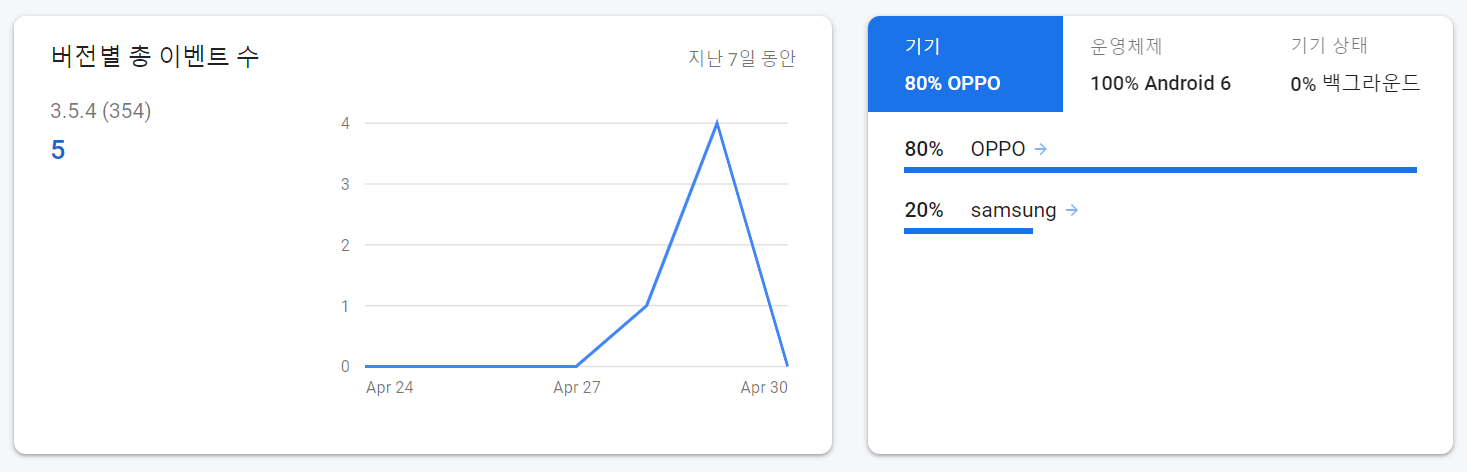
Task: Click 100% Android 6 text
Action: click(x=1160, y=83)
